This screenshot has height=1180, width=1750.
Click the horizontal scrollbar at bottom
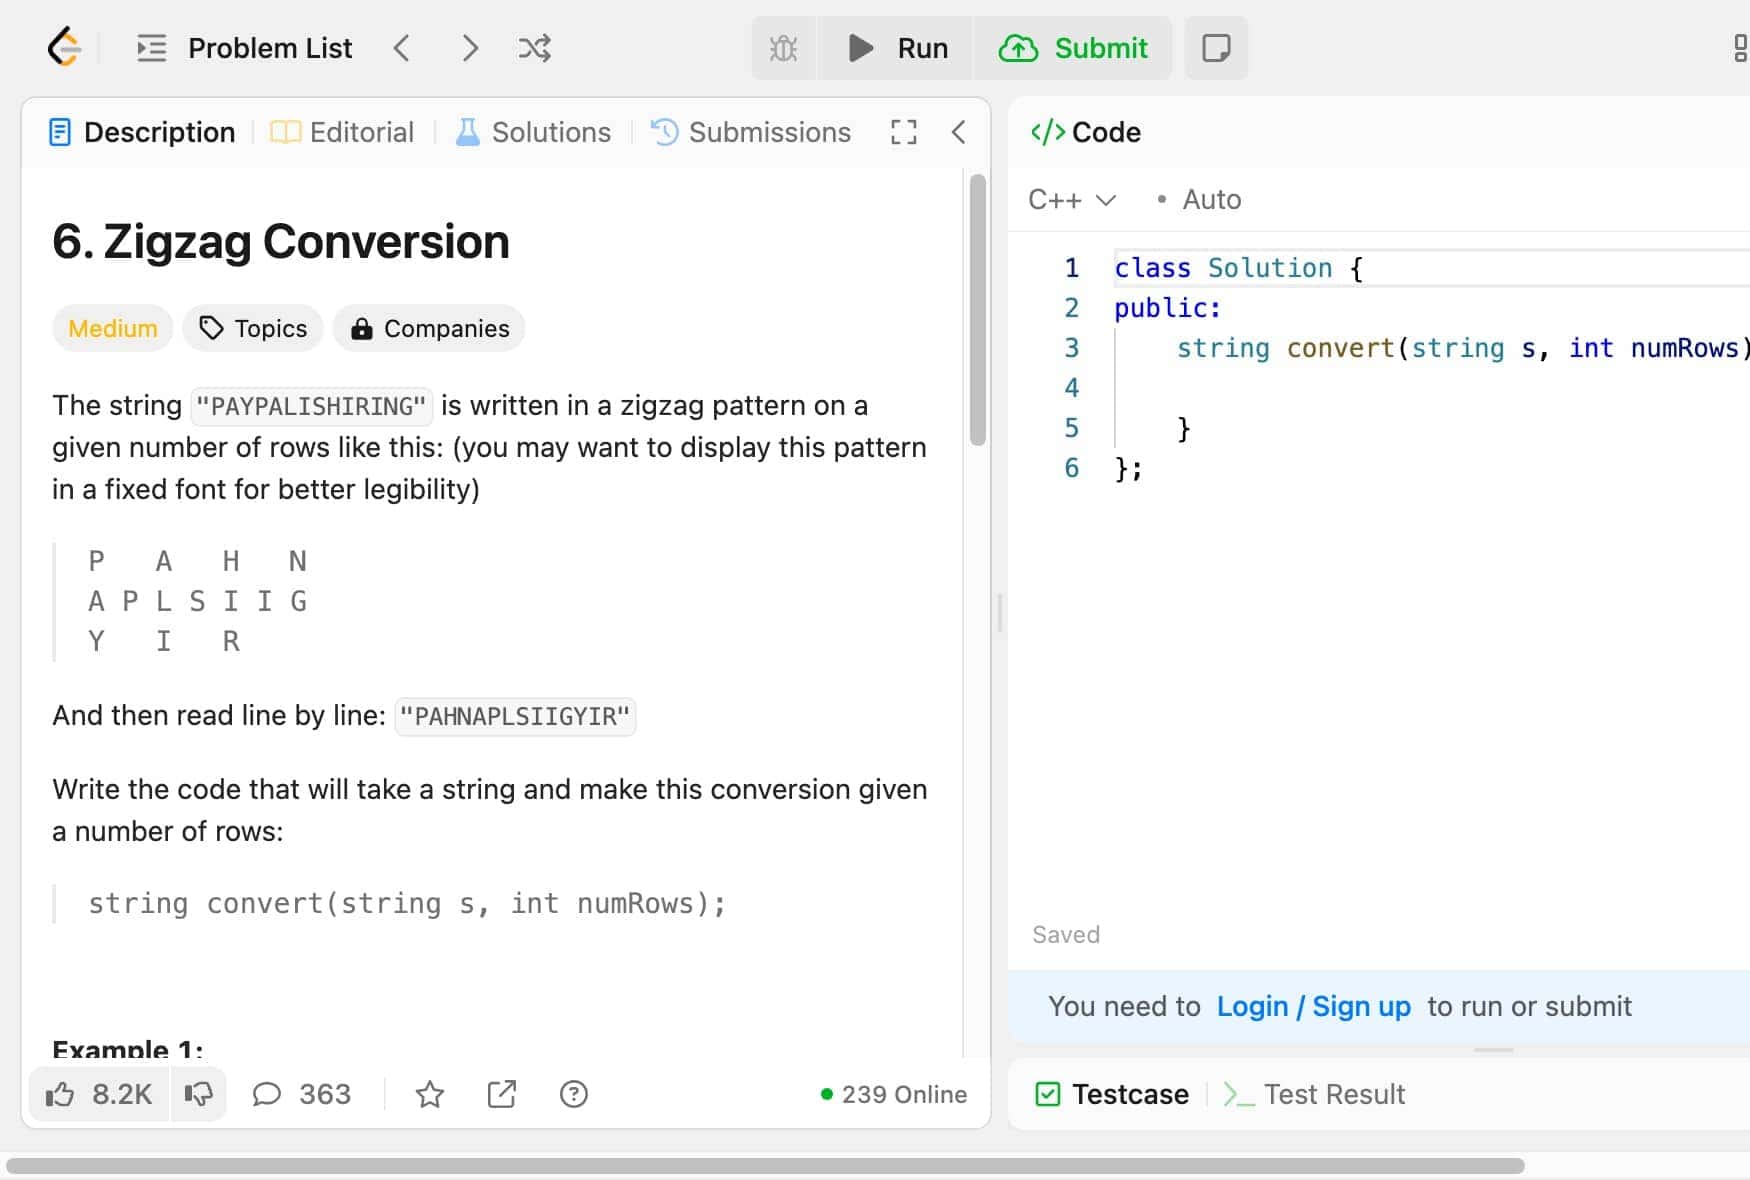(765, 1166)
